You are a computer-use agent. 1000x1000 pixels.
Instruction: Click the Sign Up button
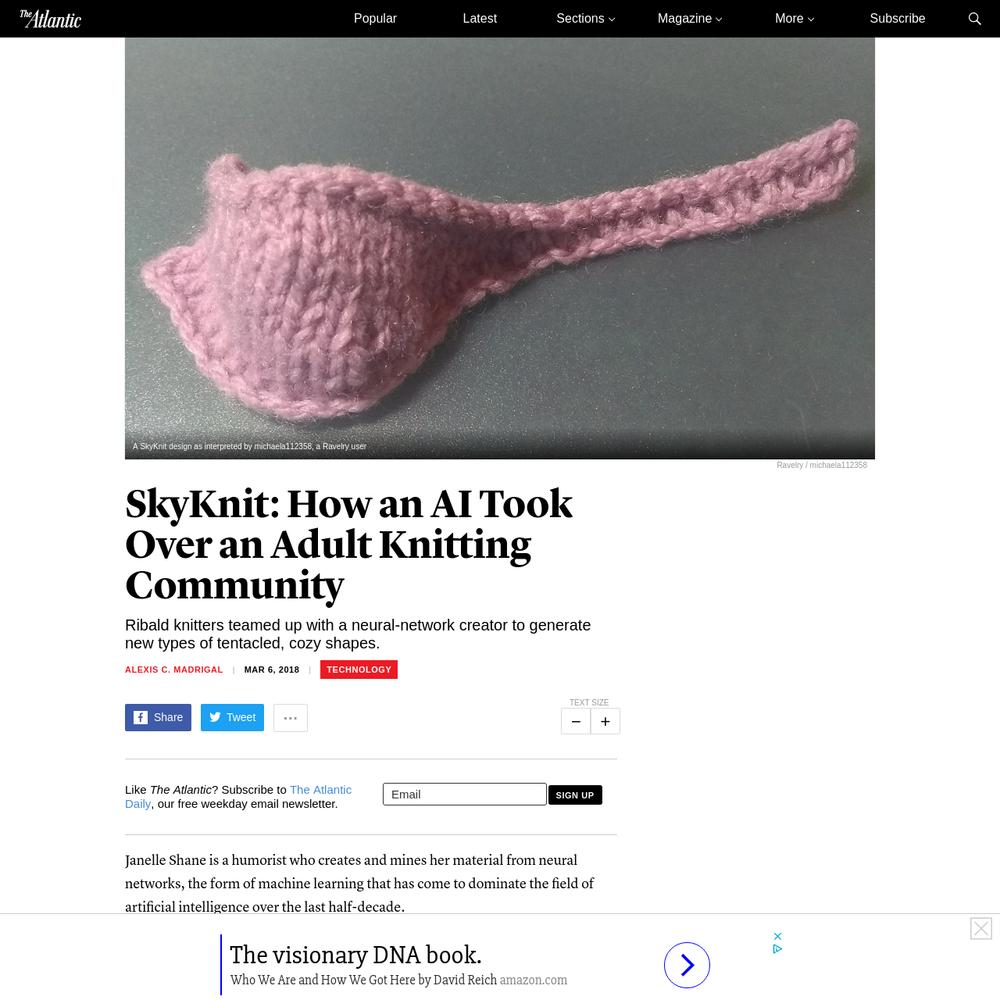click(575, 795)
